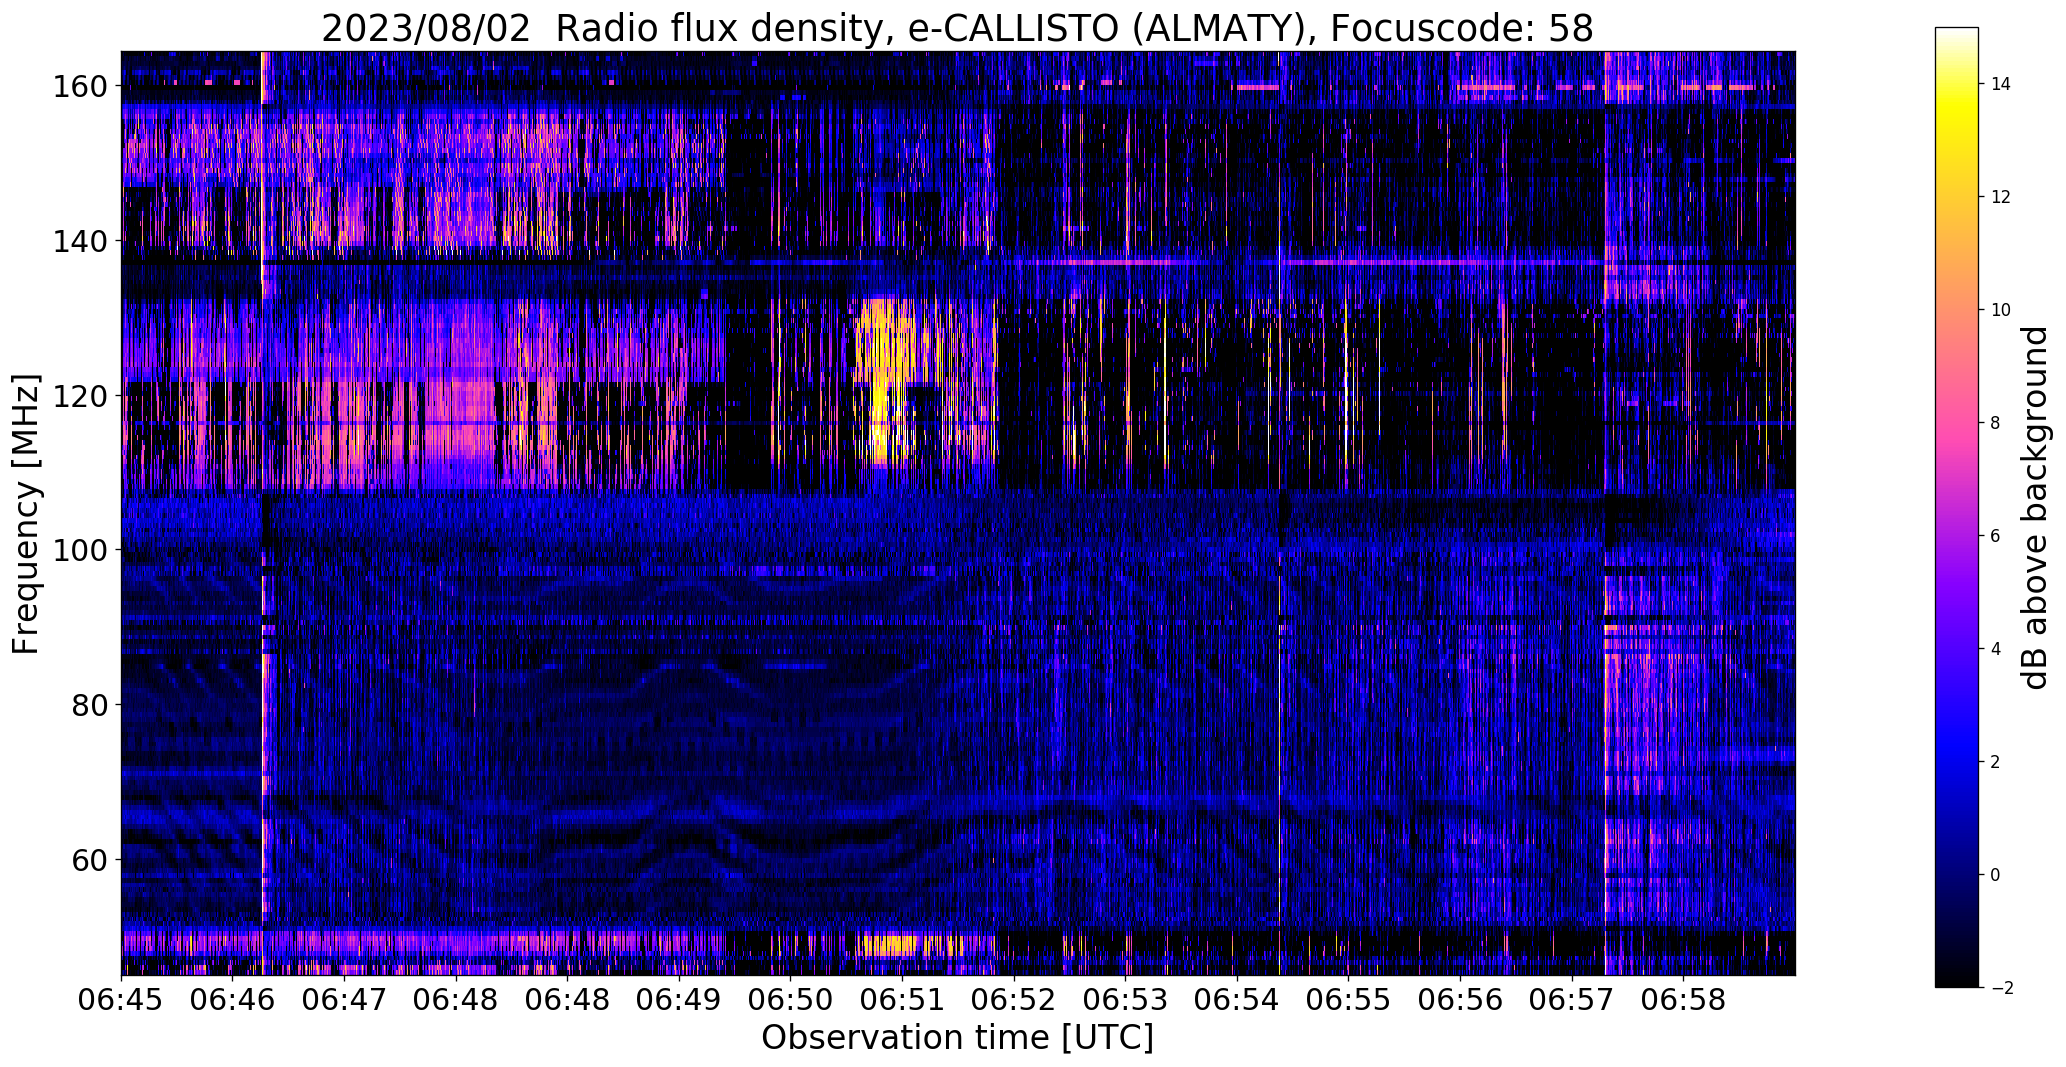Select the 60 frequency tick label
The image size is (2066, 1067).
pyautogui.click(x=89, y=859)
